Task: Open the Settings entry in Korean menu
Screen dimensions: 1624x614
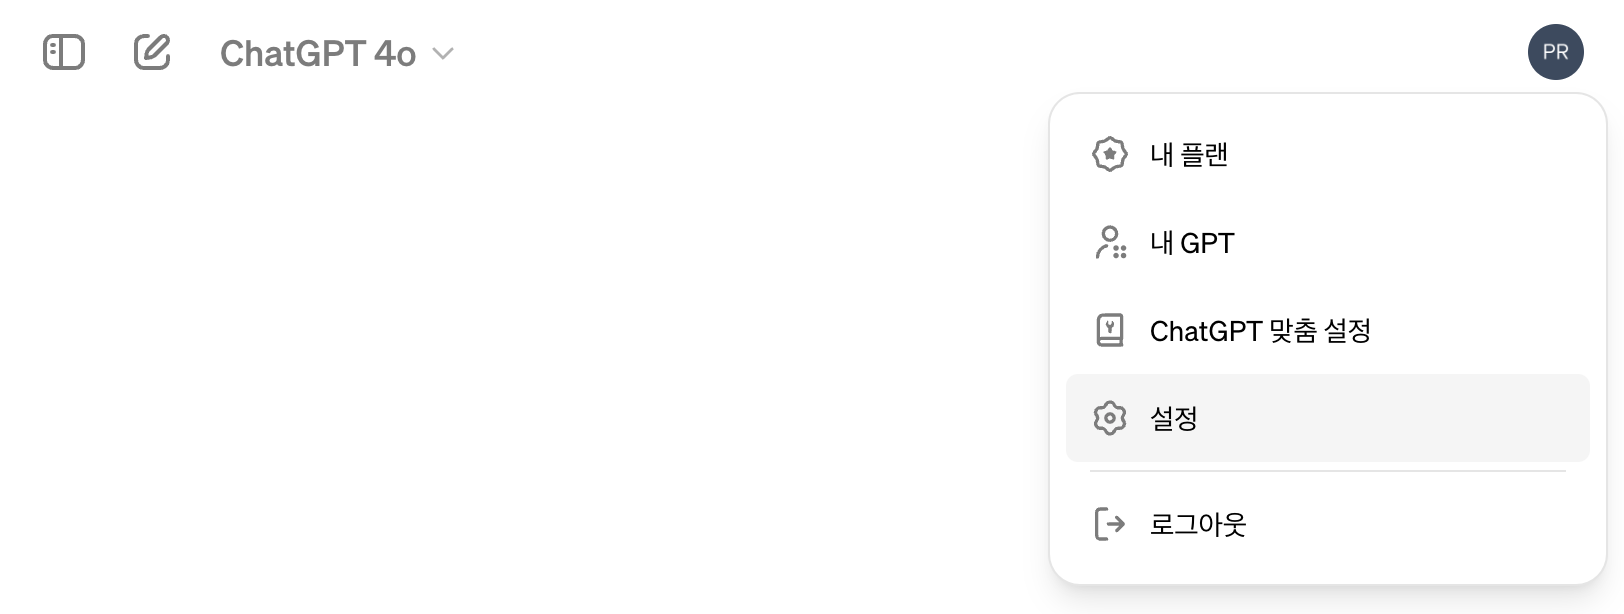Action: [1173, 419]
